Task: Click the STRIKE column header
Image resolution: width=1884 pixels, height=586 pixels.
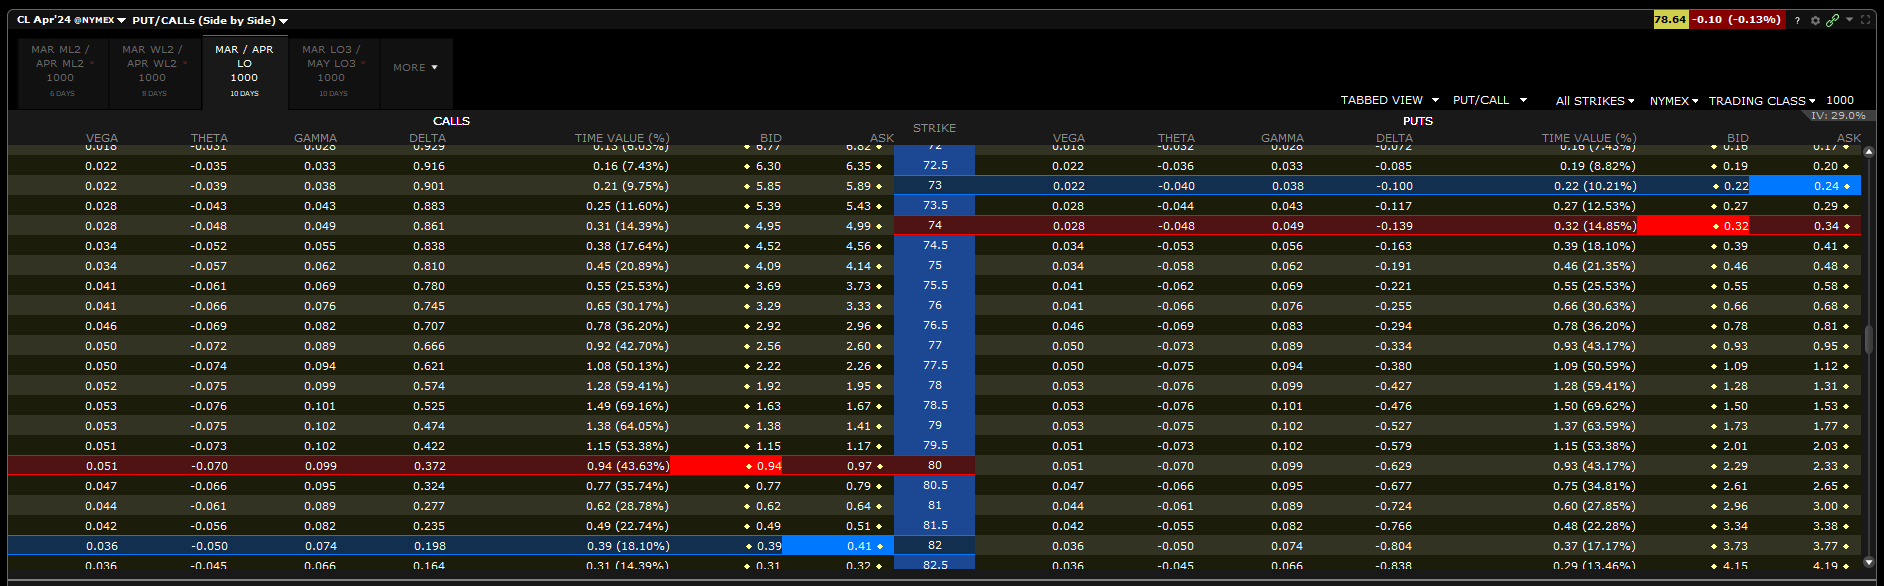Action: pos(934,128)
